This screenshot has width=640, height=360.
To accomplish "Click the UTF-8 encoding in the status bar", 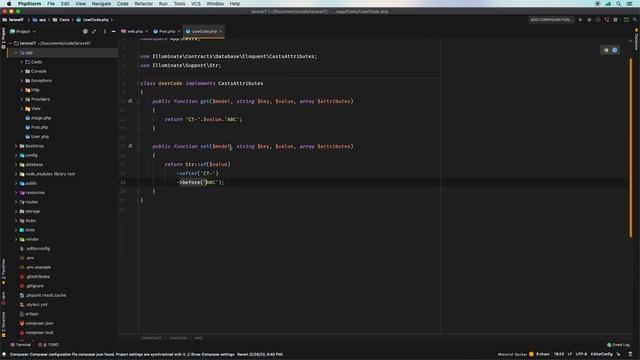I will [x=581, y=354].
